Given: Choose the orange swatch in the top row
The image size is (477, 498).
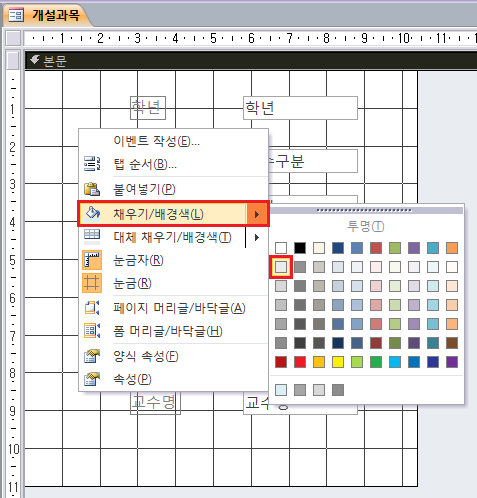Looking at the screenshot, I should [452, 248].
